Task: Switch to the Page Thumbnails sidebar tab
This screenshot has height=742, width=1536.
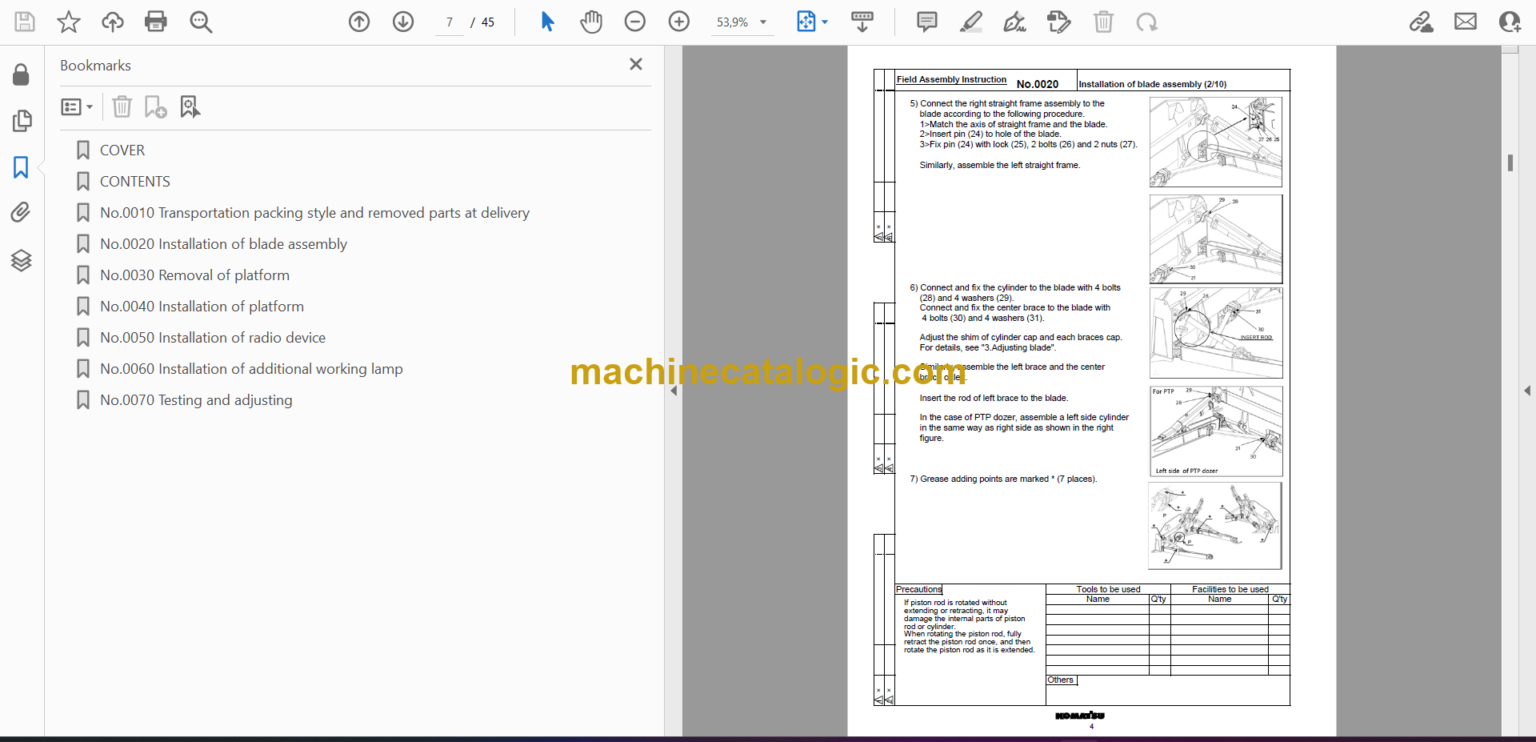Action: coord(21,120)
